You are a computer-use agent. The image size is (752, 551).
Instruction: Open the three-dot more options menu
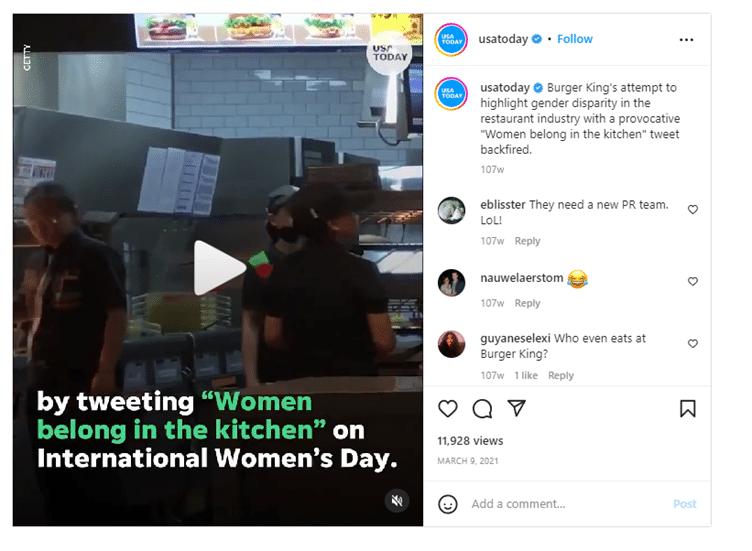pyautogui.click(x=686, y=39)
